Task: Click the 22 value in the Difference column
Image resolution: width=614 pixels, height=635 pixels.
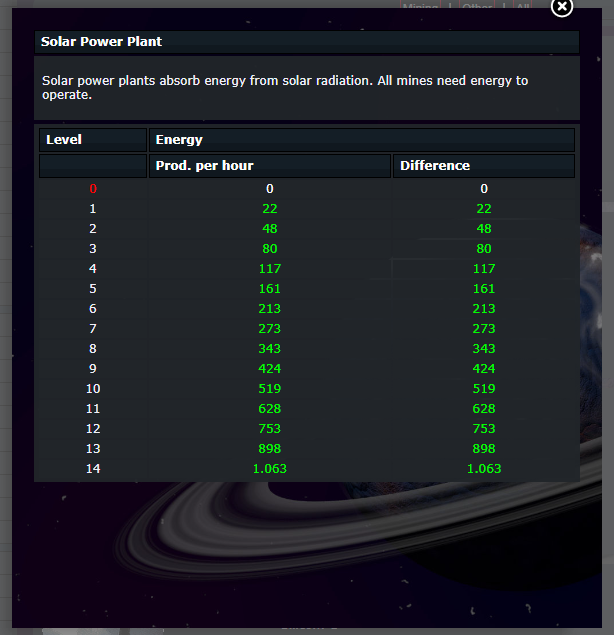Action: tap(484, 209)
